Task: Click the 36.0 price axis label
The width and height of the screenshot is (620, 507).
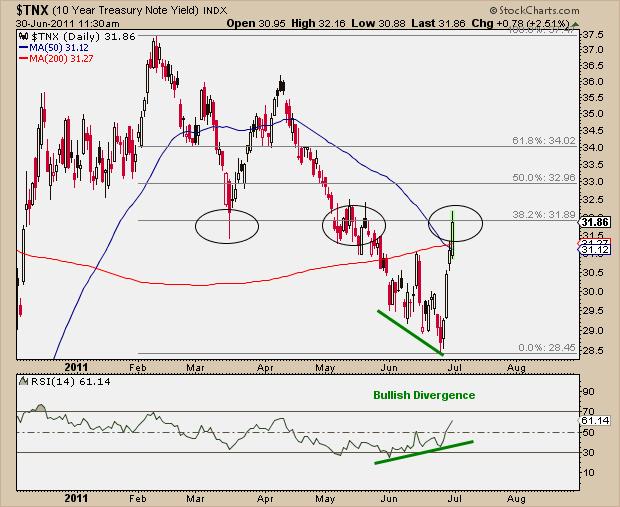Action: click(x=593, y=82)
